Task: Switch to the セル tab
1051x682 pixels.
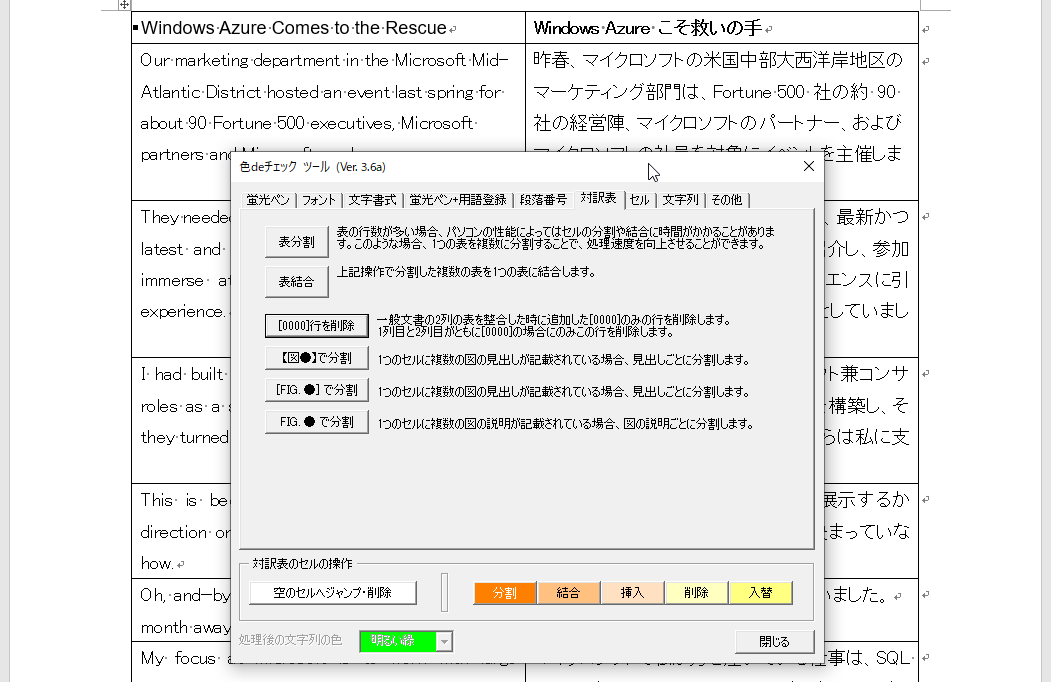Action: point(639,200)
